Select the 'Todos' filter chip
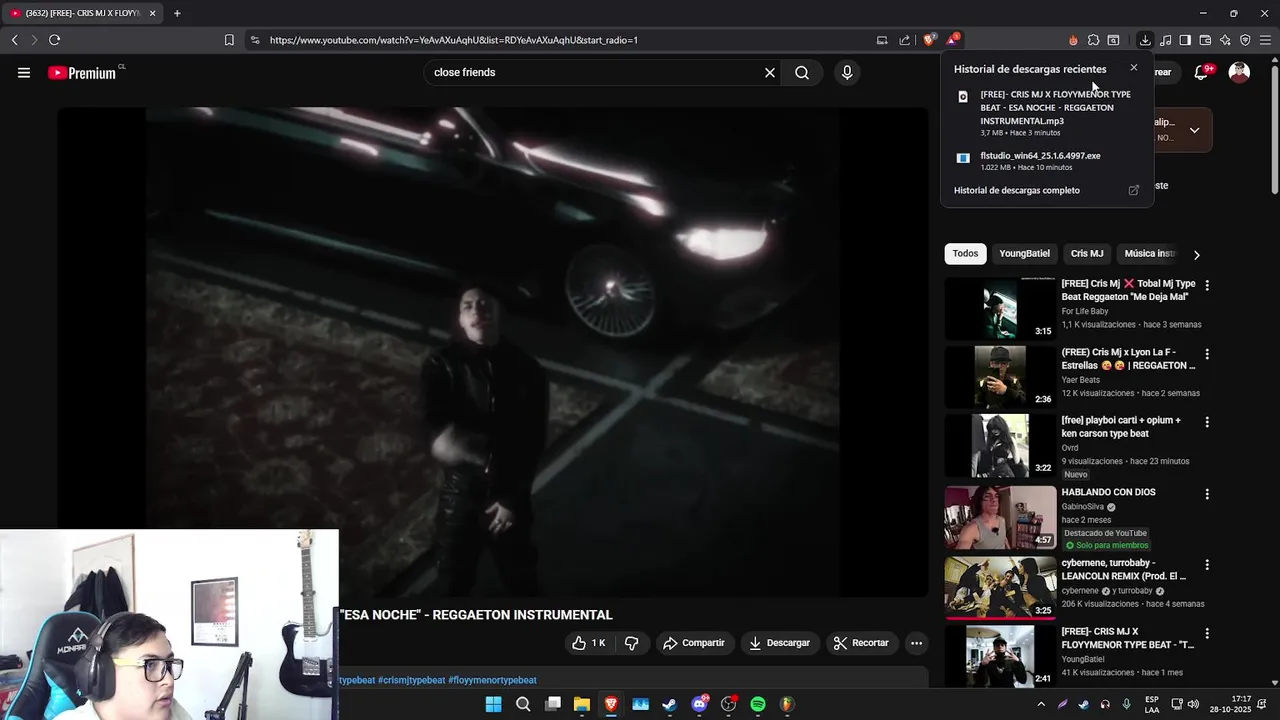Viewport: 1280px width, 720px height. click(x=965, y=253)
